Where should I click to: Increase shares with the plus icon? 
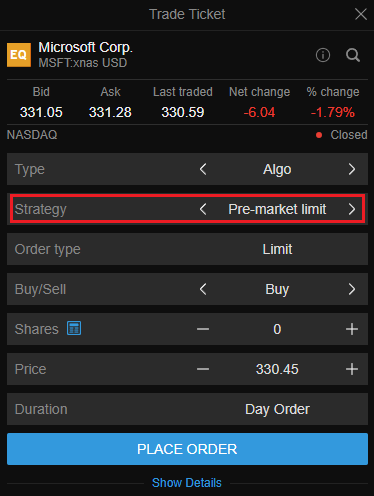tap(352, 329)
